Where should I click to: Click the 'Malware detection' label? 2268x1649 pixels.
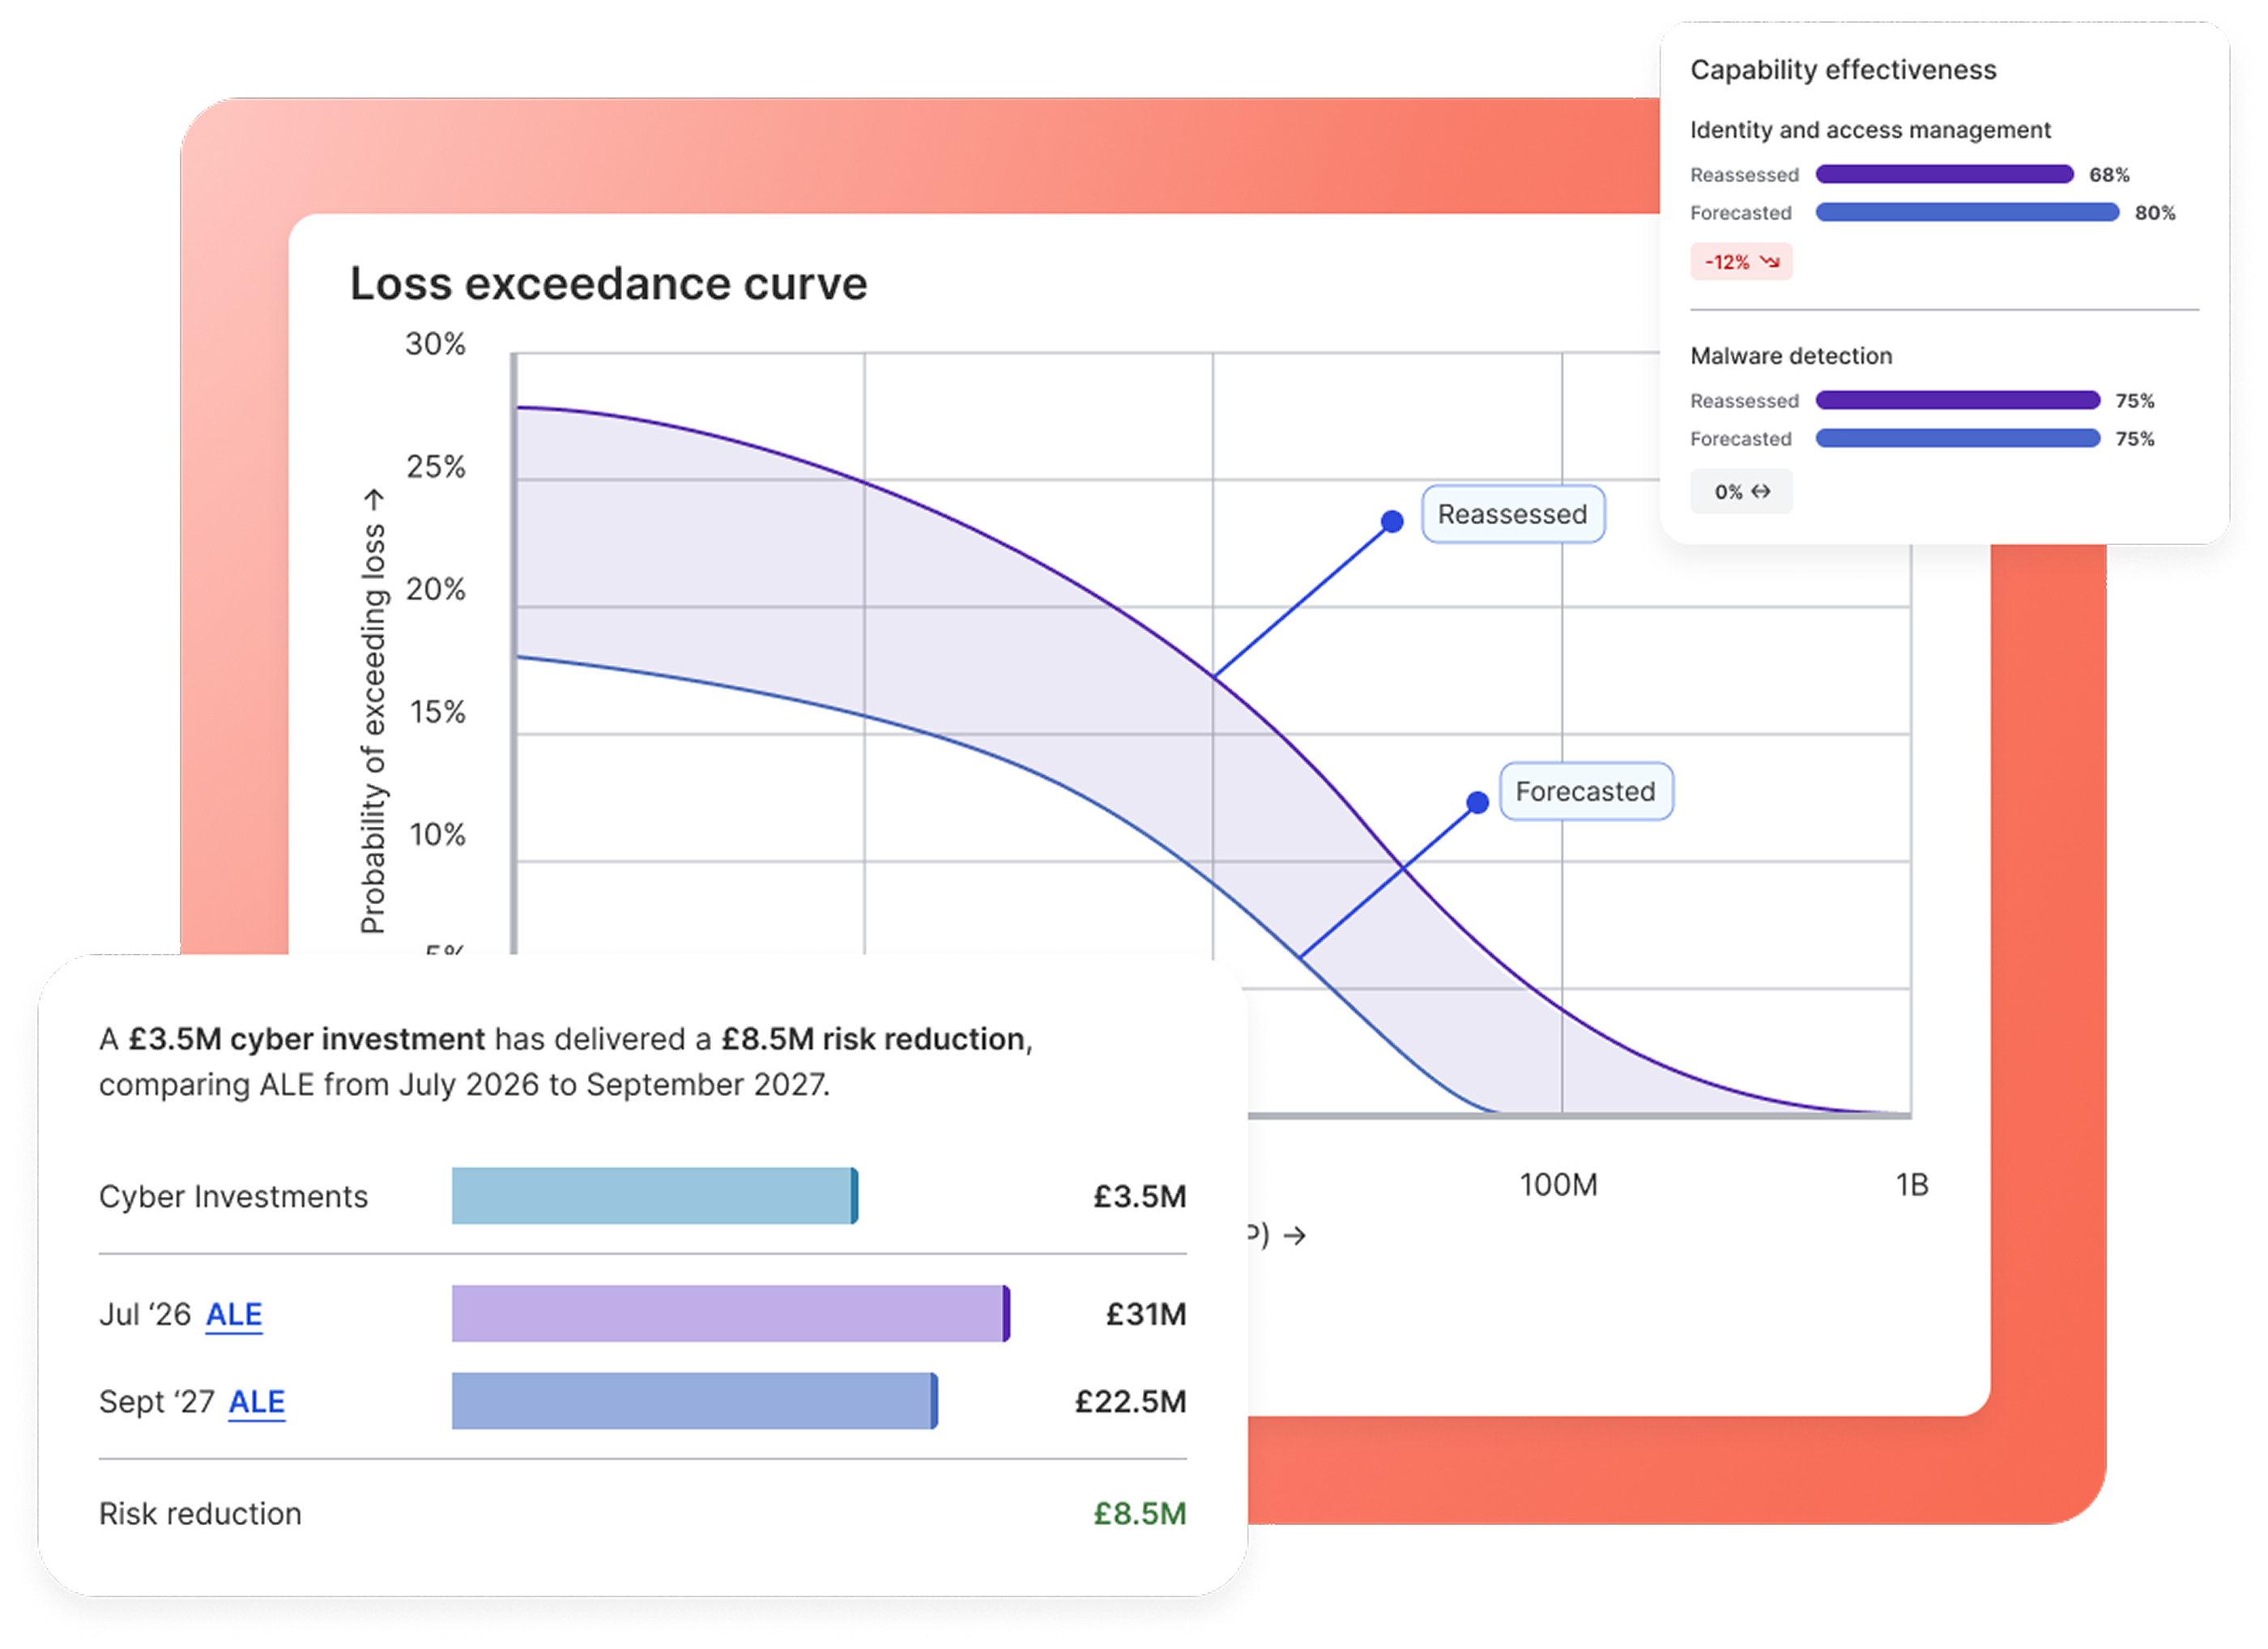(1791, 356)
